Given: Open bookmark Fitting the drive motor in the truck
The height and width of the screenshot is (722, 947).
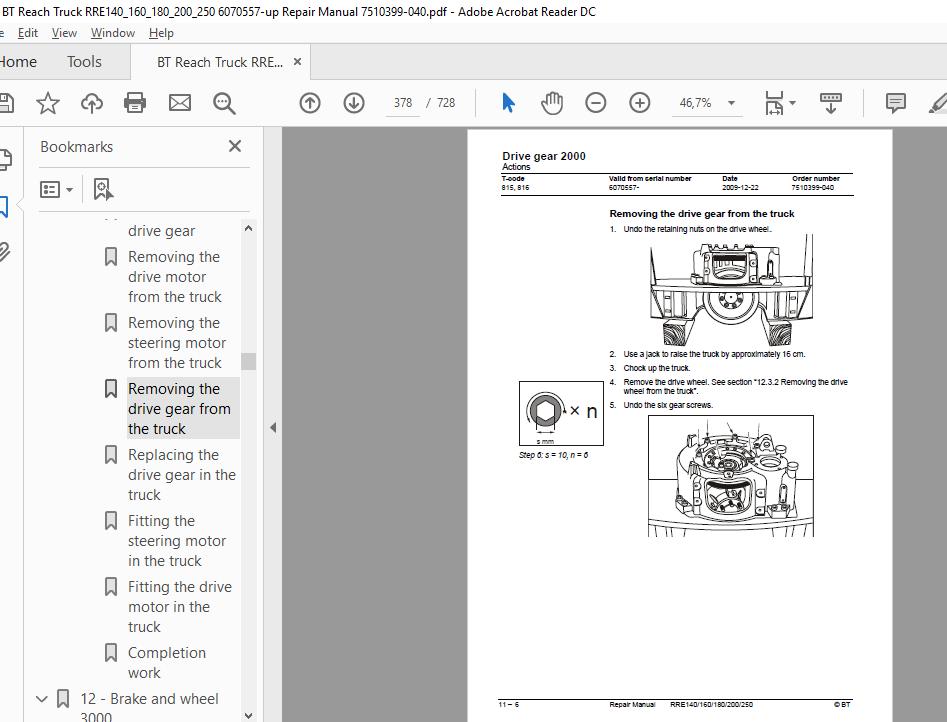Looking at the screenshot, I should pyautogui.click(x=180, y=607).
